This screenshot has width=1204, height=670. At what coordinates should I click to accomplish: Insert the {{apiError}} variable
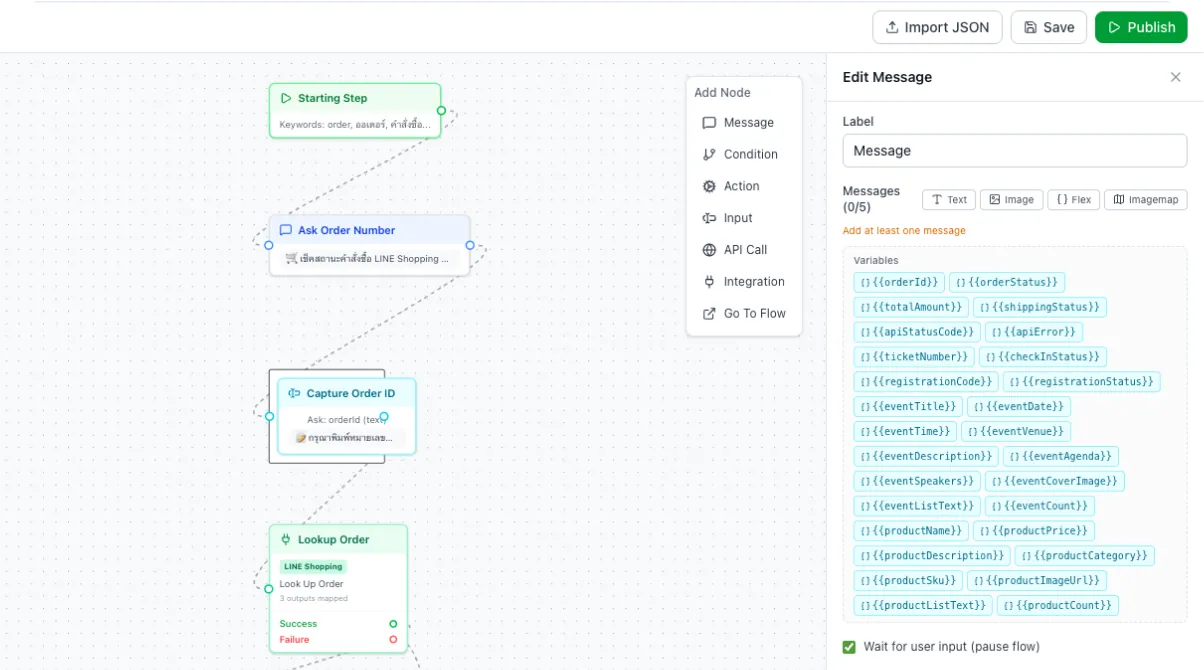point(1034,332)
